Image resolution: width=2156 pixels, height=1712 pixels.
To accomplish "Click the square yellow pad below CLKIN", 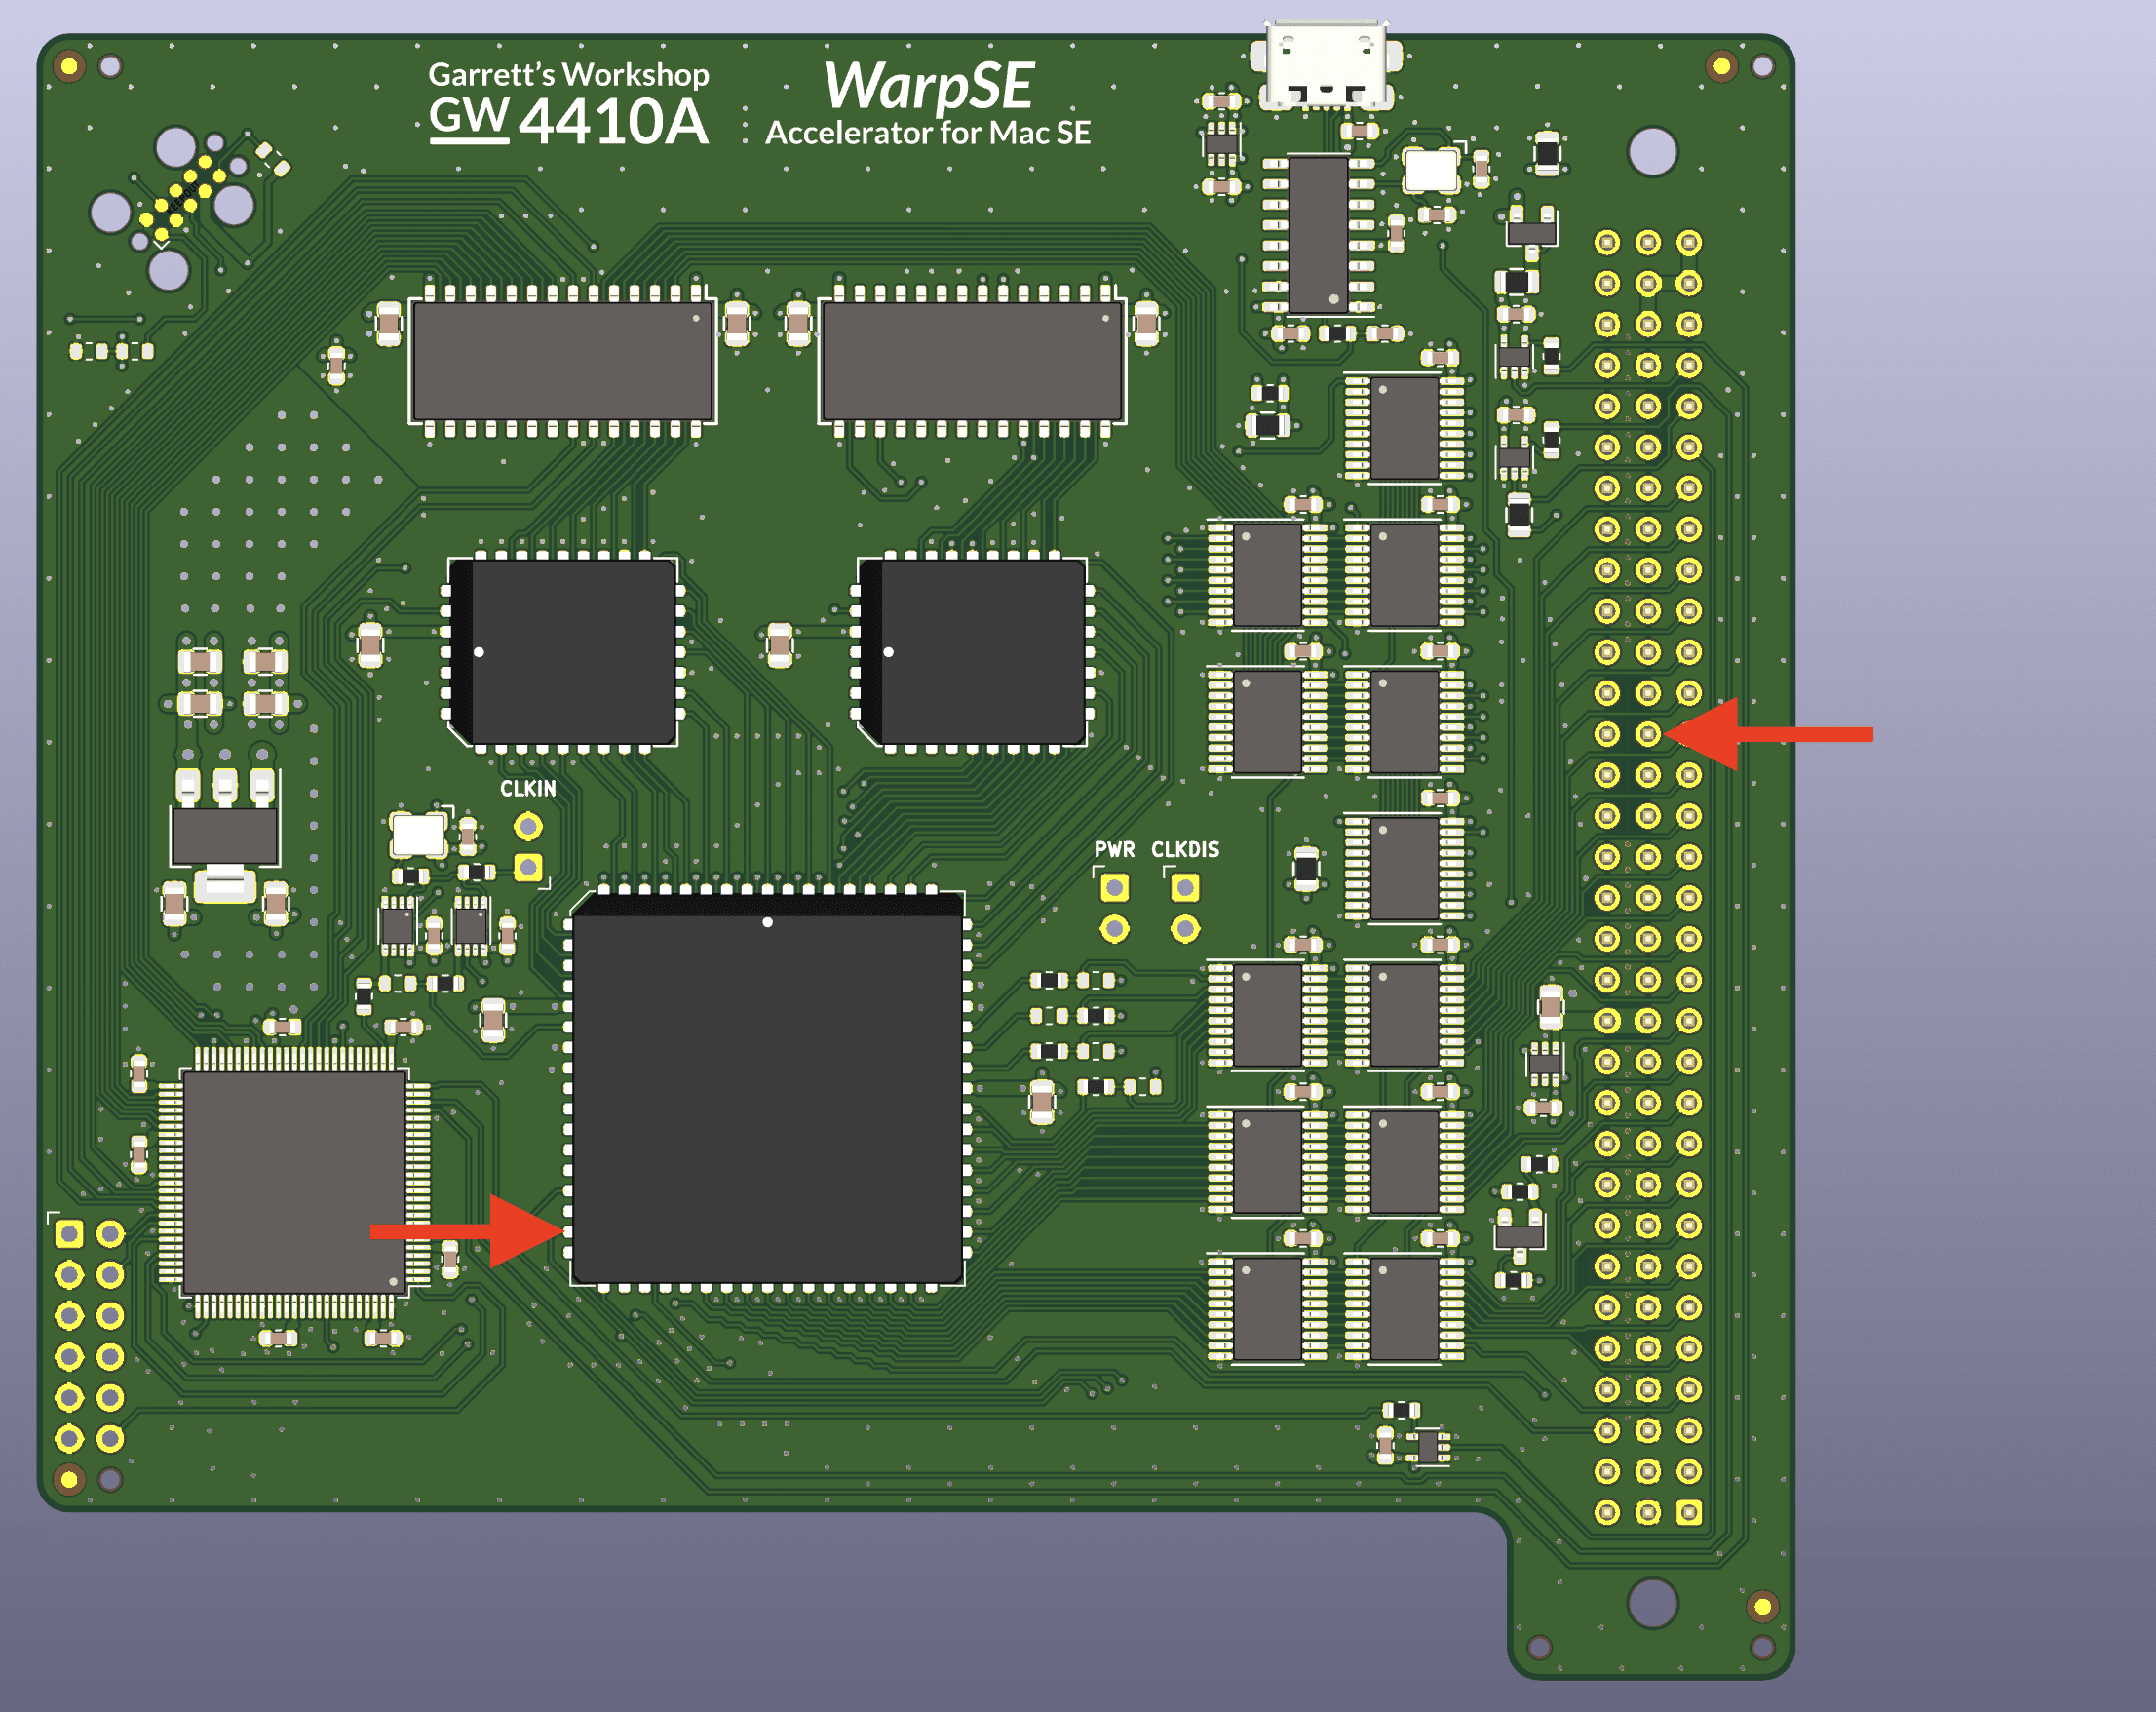I will pos(528,867).
